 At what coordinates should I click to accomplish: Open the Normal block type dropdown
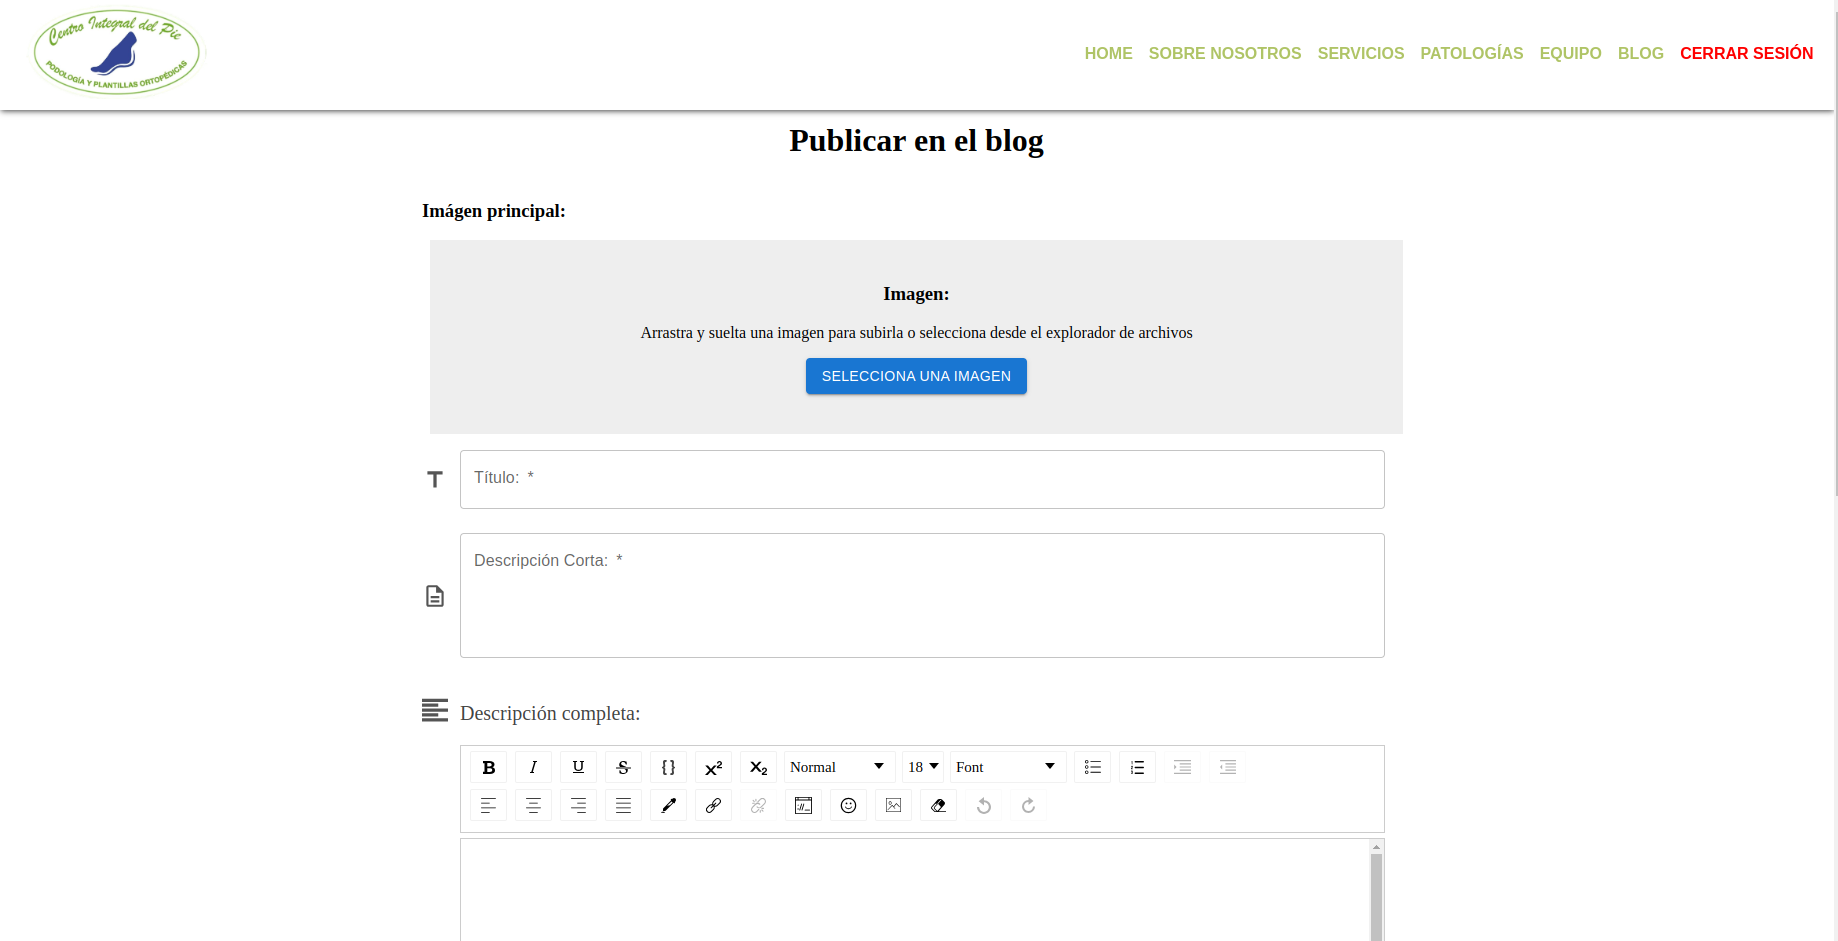(x=838, y=767)
